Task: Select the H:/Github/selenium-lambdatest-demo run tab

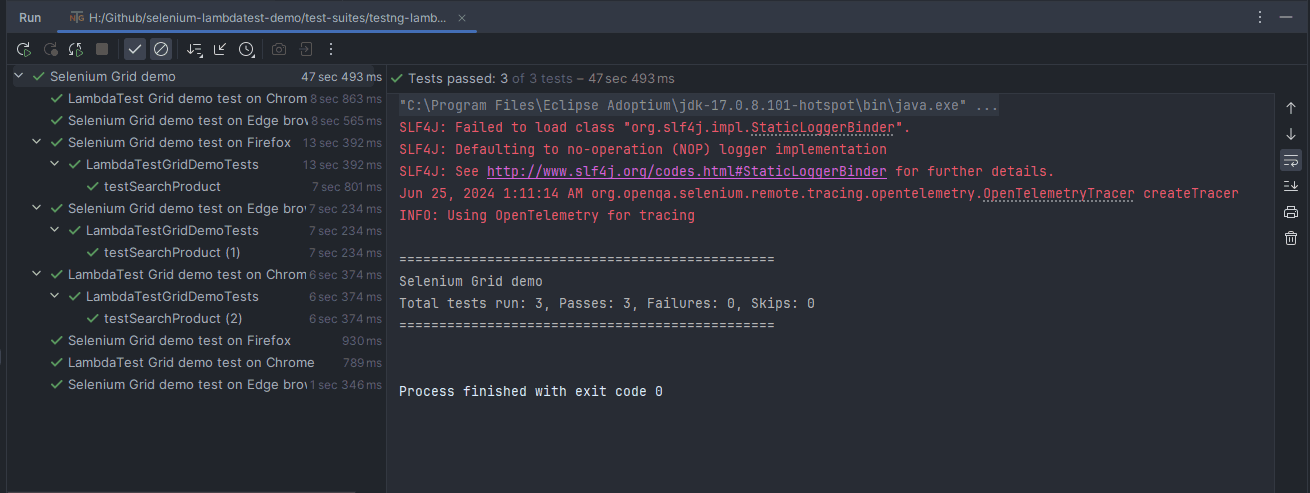Action: 268,17
